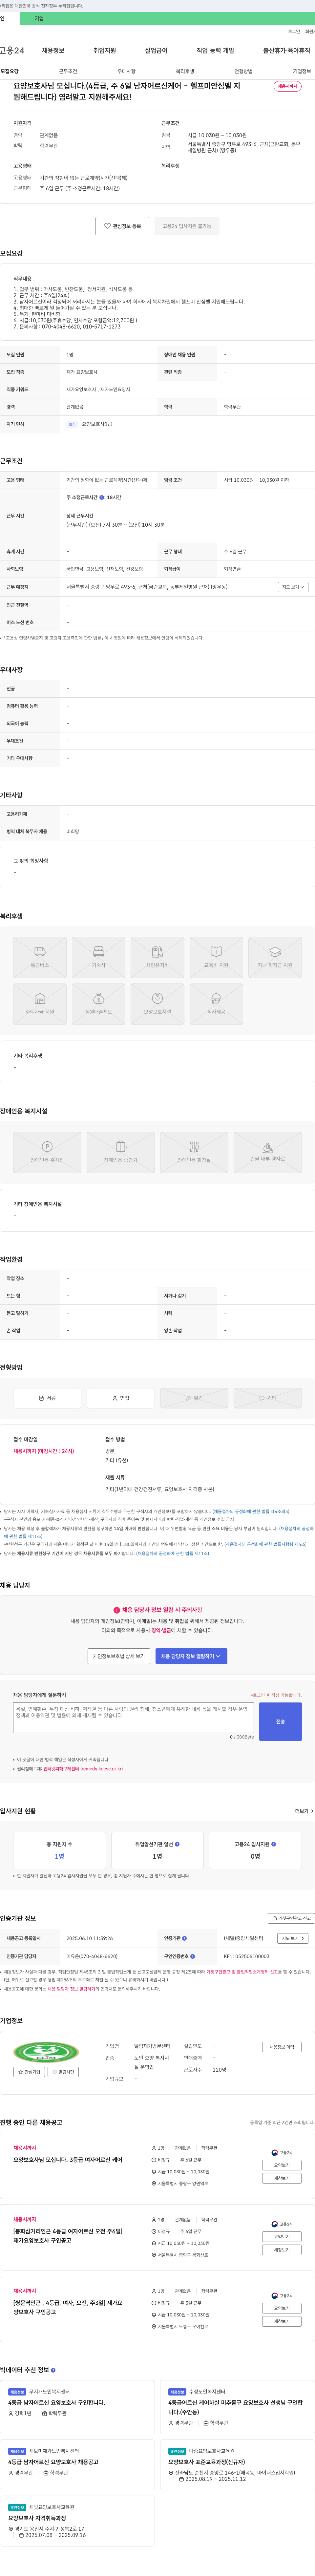
Task: Click the blue 전송 button
Action: click(280, 1721)
